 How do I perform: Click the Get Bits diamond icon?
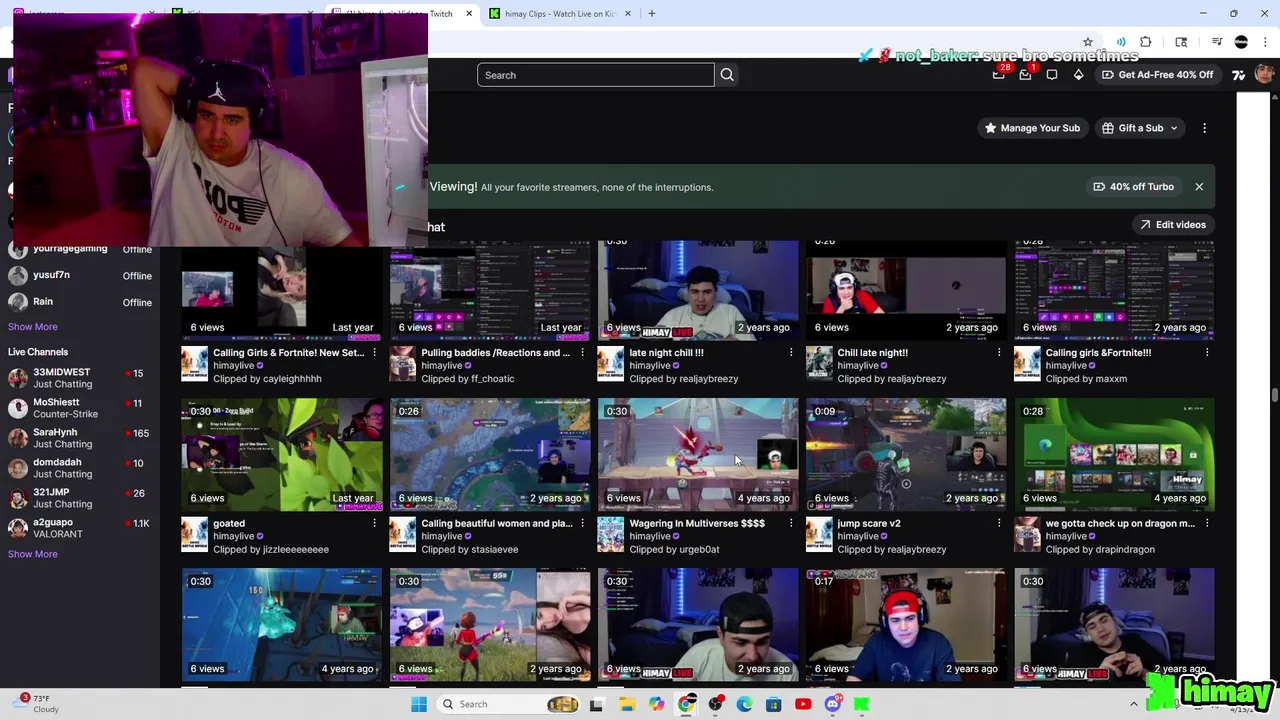click(x=1078, y=75)
